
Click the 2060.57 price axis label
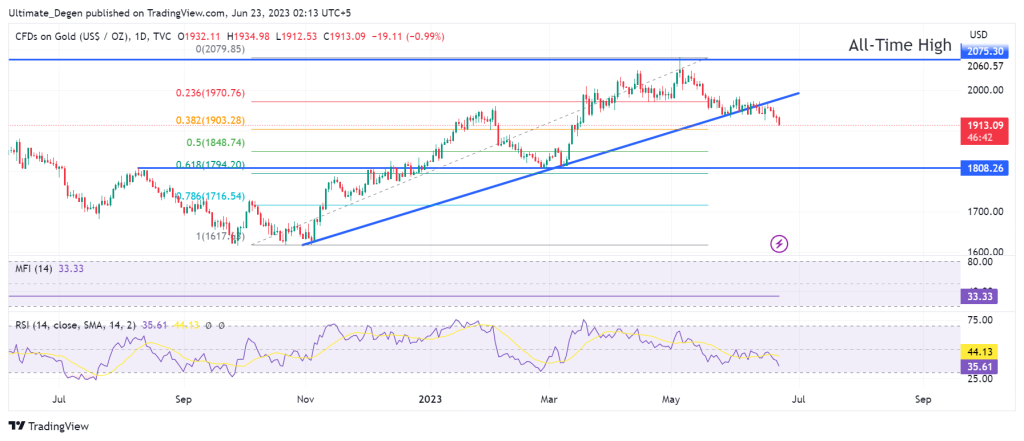(985, 65)
